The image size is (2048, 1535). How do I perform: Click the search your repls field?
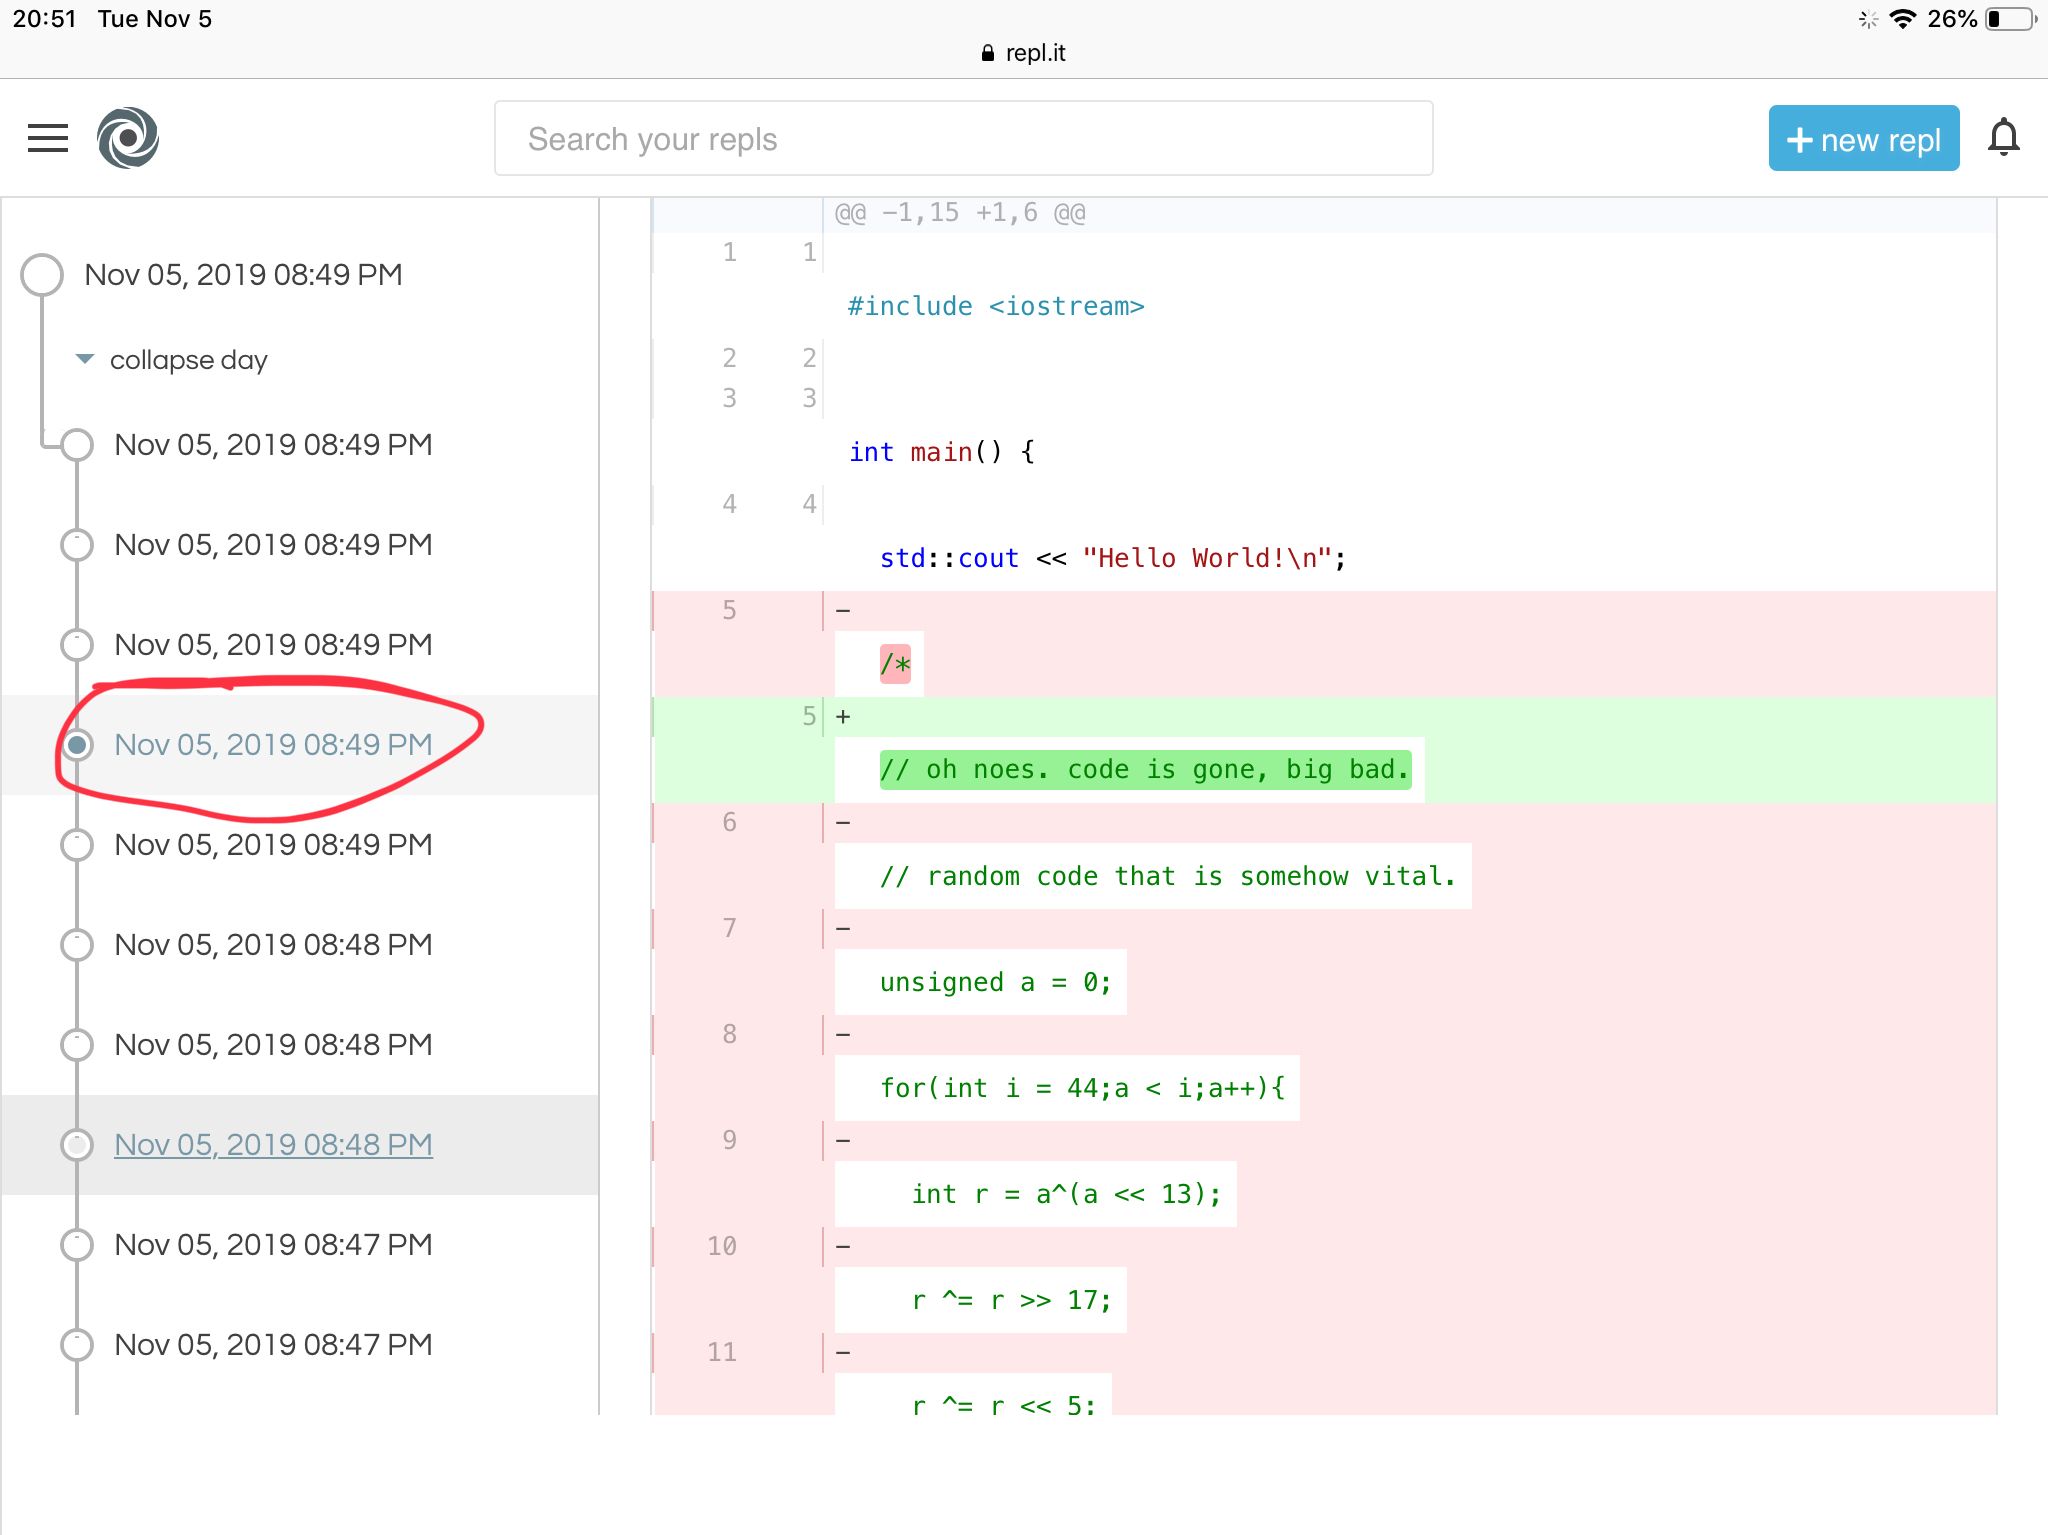click(x=963, y=138)
